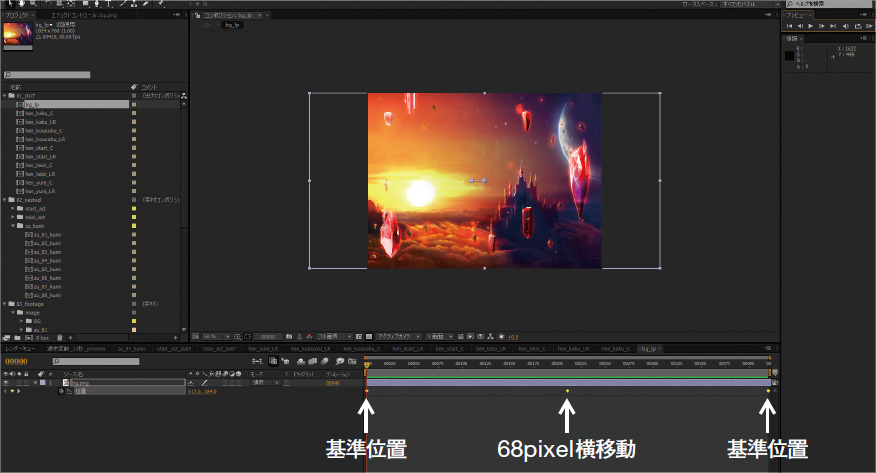Image resolution: width=876 pixels, height=473 pixels.
Task: Open the hen_yure_LR timeline tab
Action: 263,348
